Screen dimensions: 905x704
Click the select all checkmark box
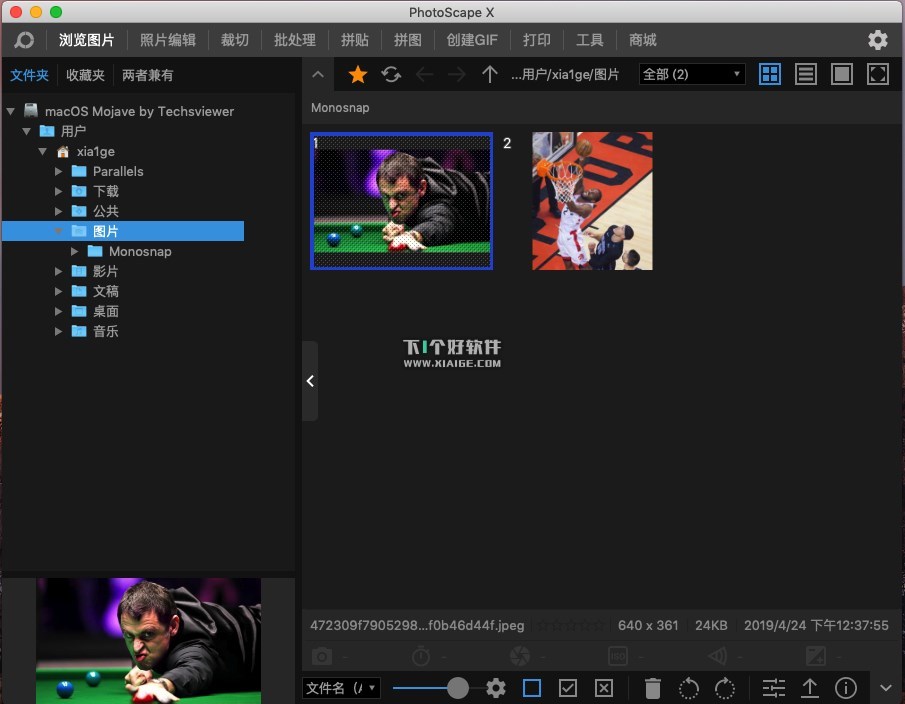(x=568, y=688)
